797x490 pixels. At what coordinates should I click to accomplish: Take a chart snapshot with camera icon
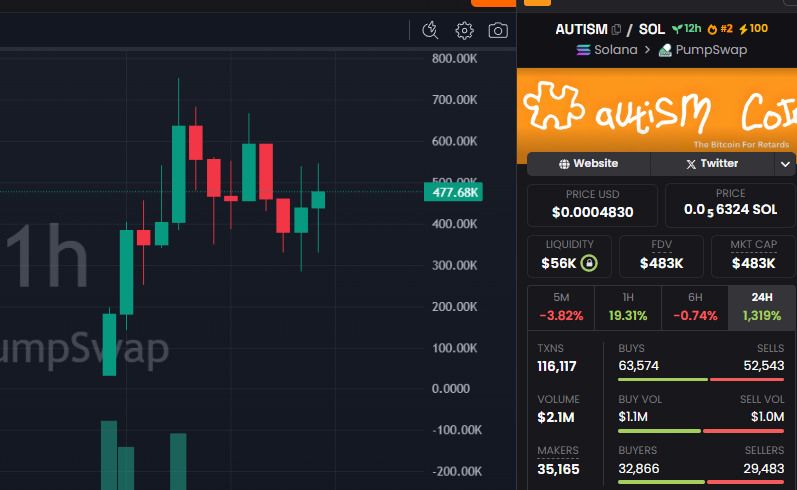click(498, 30)
